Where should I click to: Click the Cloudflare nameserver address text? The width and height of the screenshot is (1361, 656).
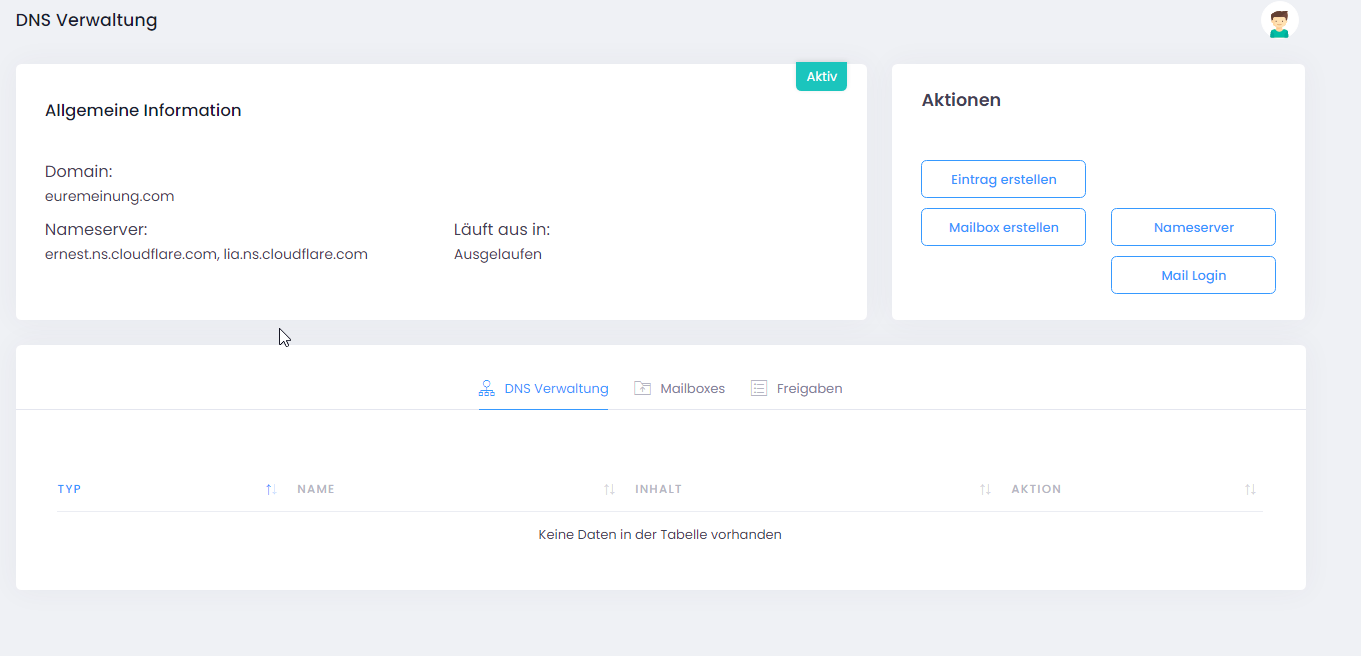click(x=206, y=254)
